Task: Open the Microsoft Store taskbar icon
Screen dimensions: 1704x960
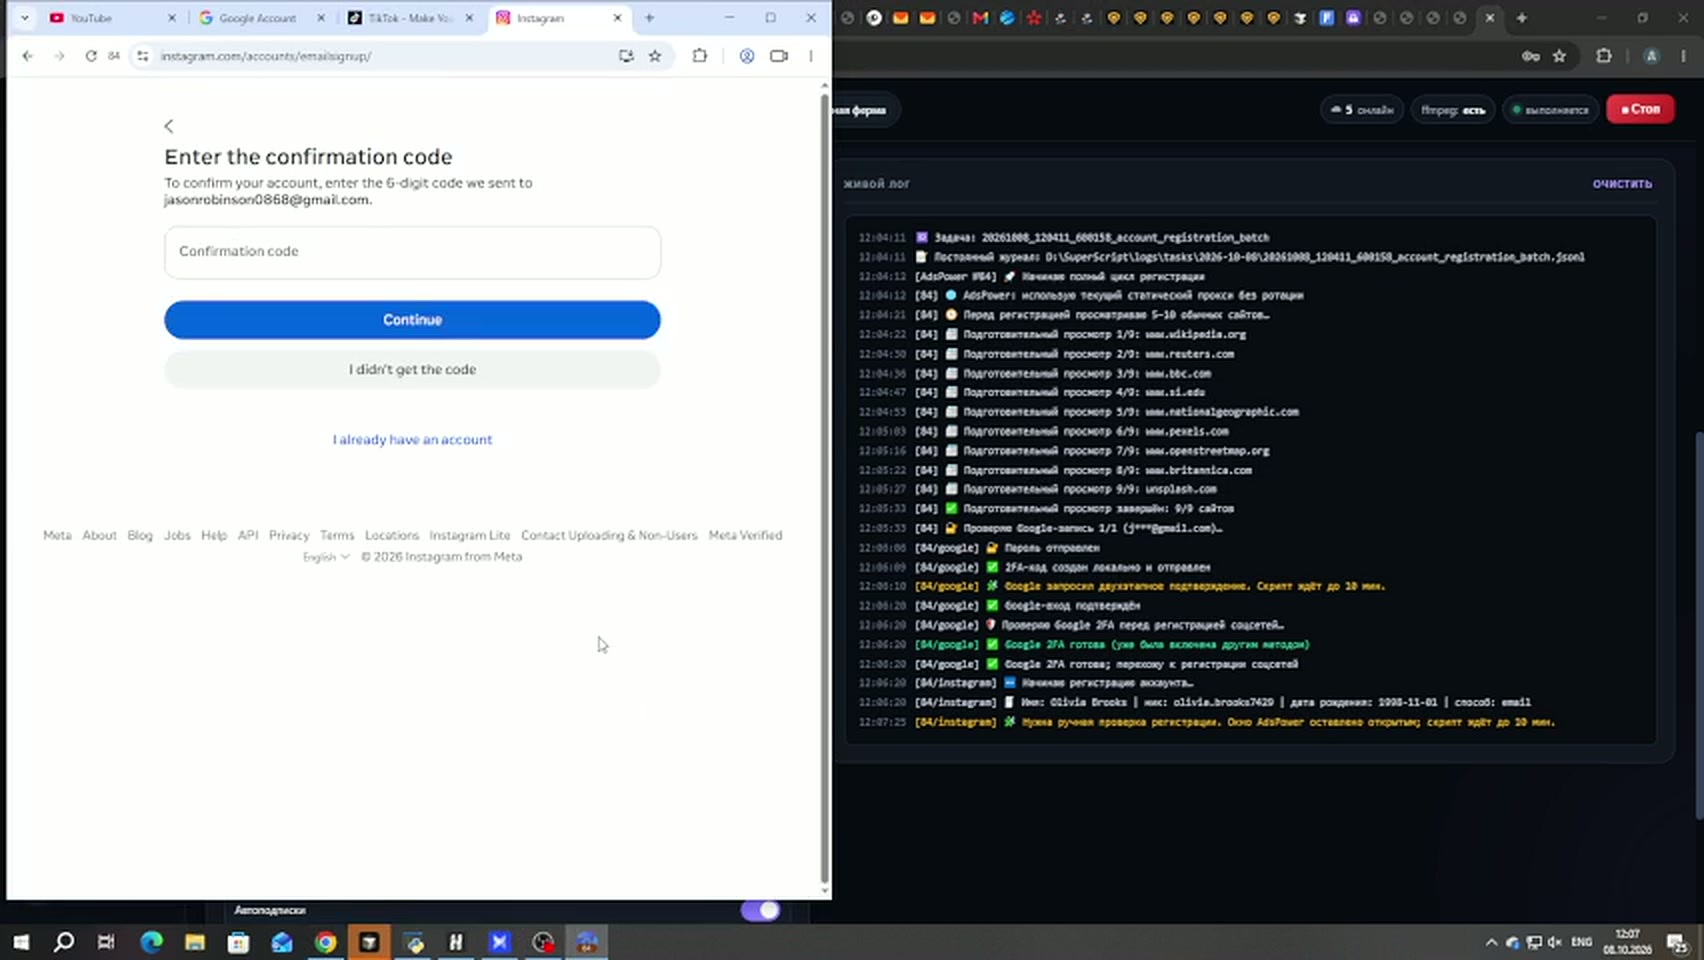Action: pos(238,942)
